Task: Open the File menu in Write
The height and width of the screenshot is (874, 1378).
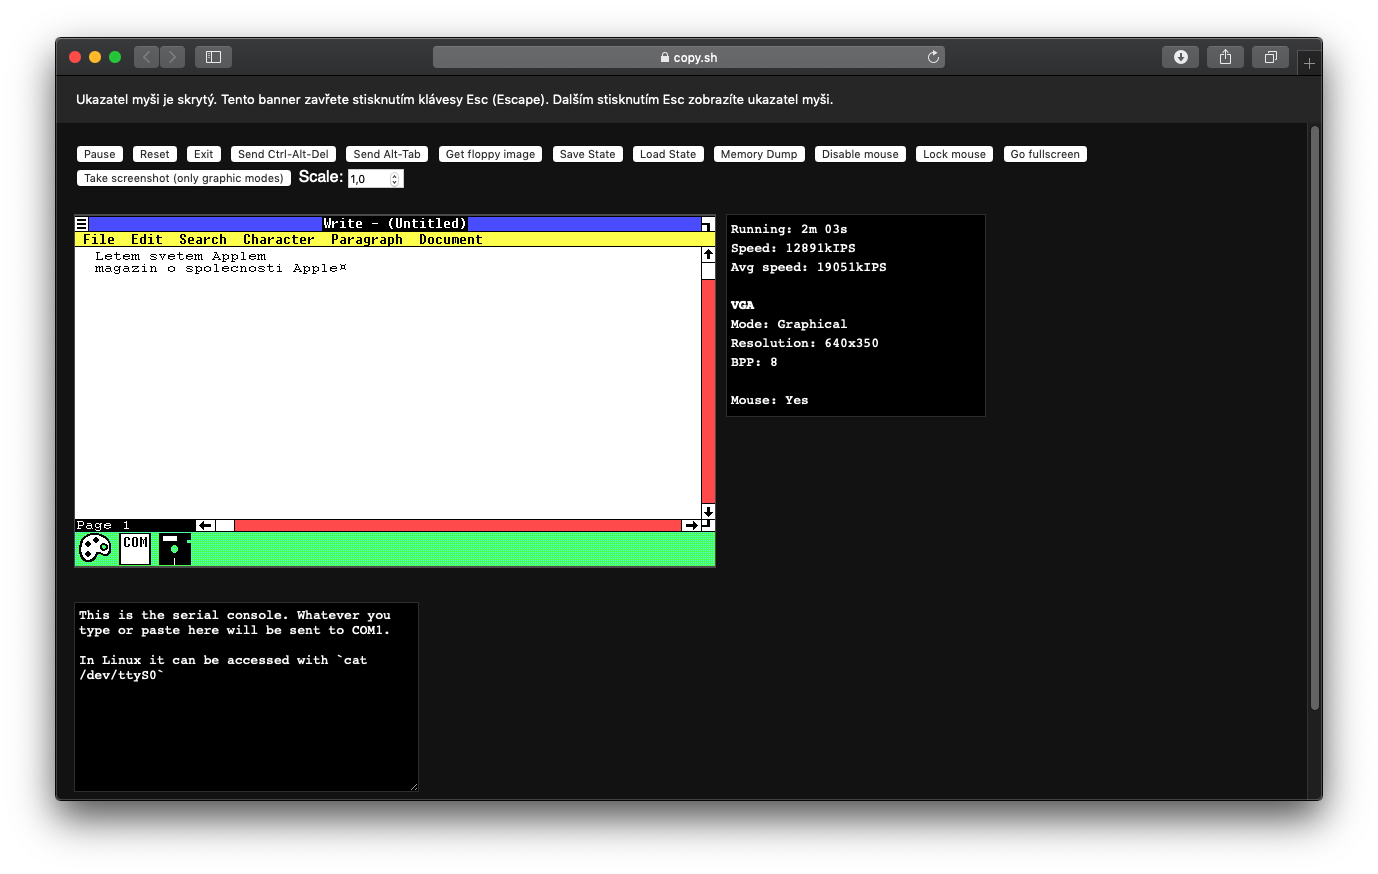Action: pos(98,240)
